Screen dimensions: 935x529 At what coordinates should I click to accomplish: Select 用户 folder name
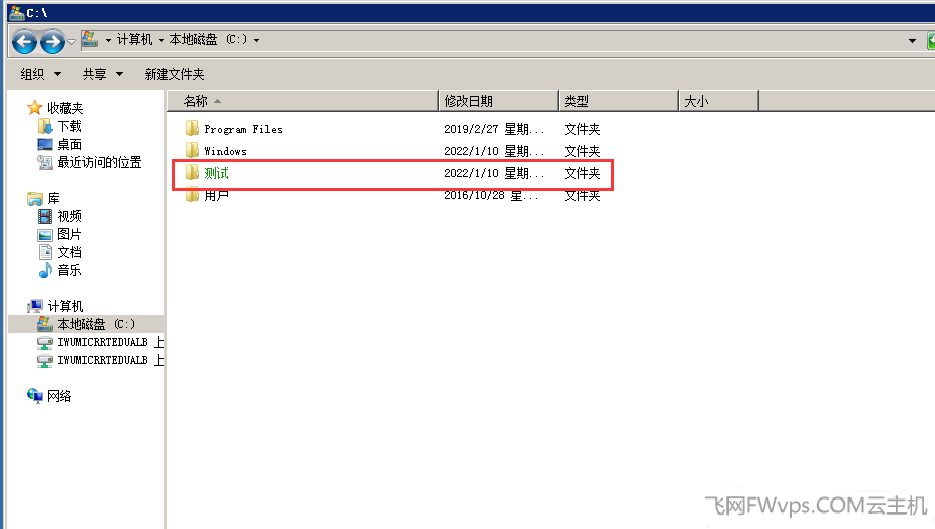pos(216,196)
